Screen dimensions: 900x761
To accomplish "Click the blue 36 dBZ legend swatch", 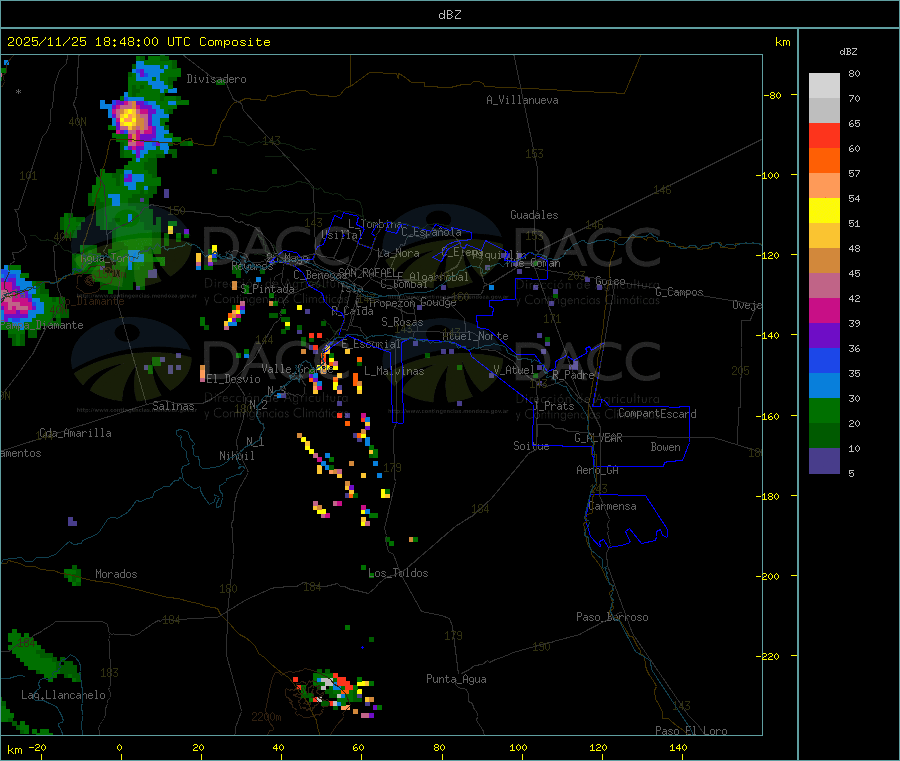I will click(x=824, y=360).
